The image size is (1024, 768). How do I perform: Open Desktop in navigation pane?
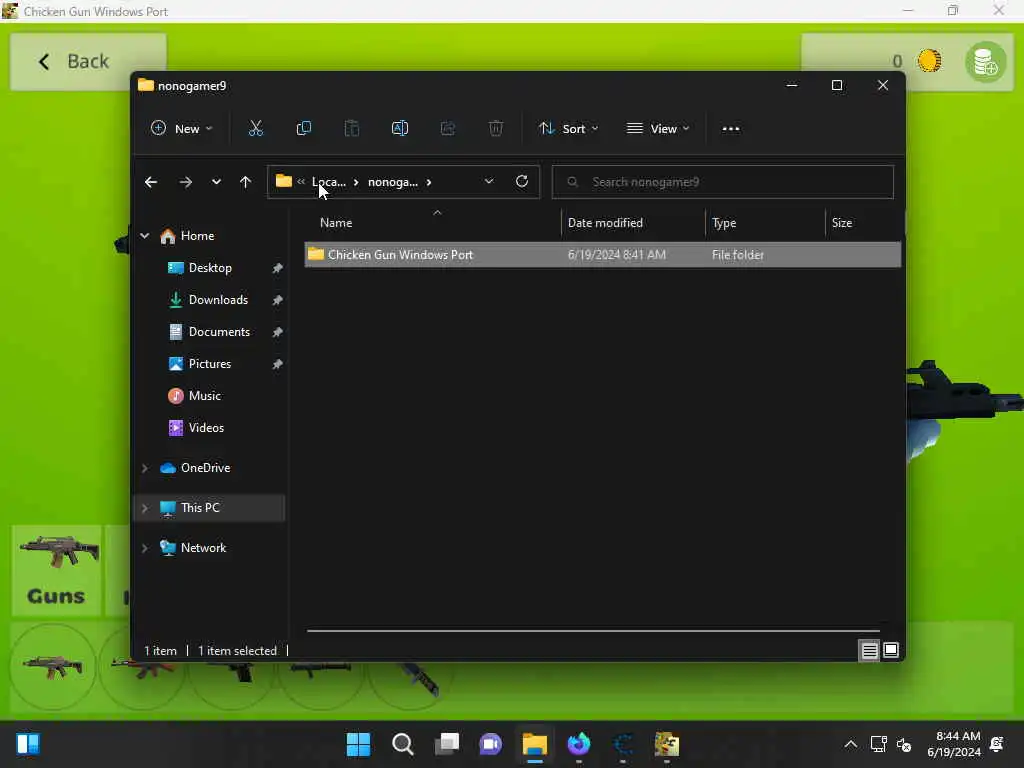tap(210, 268)
